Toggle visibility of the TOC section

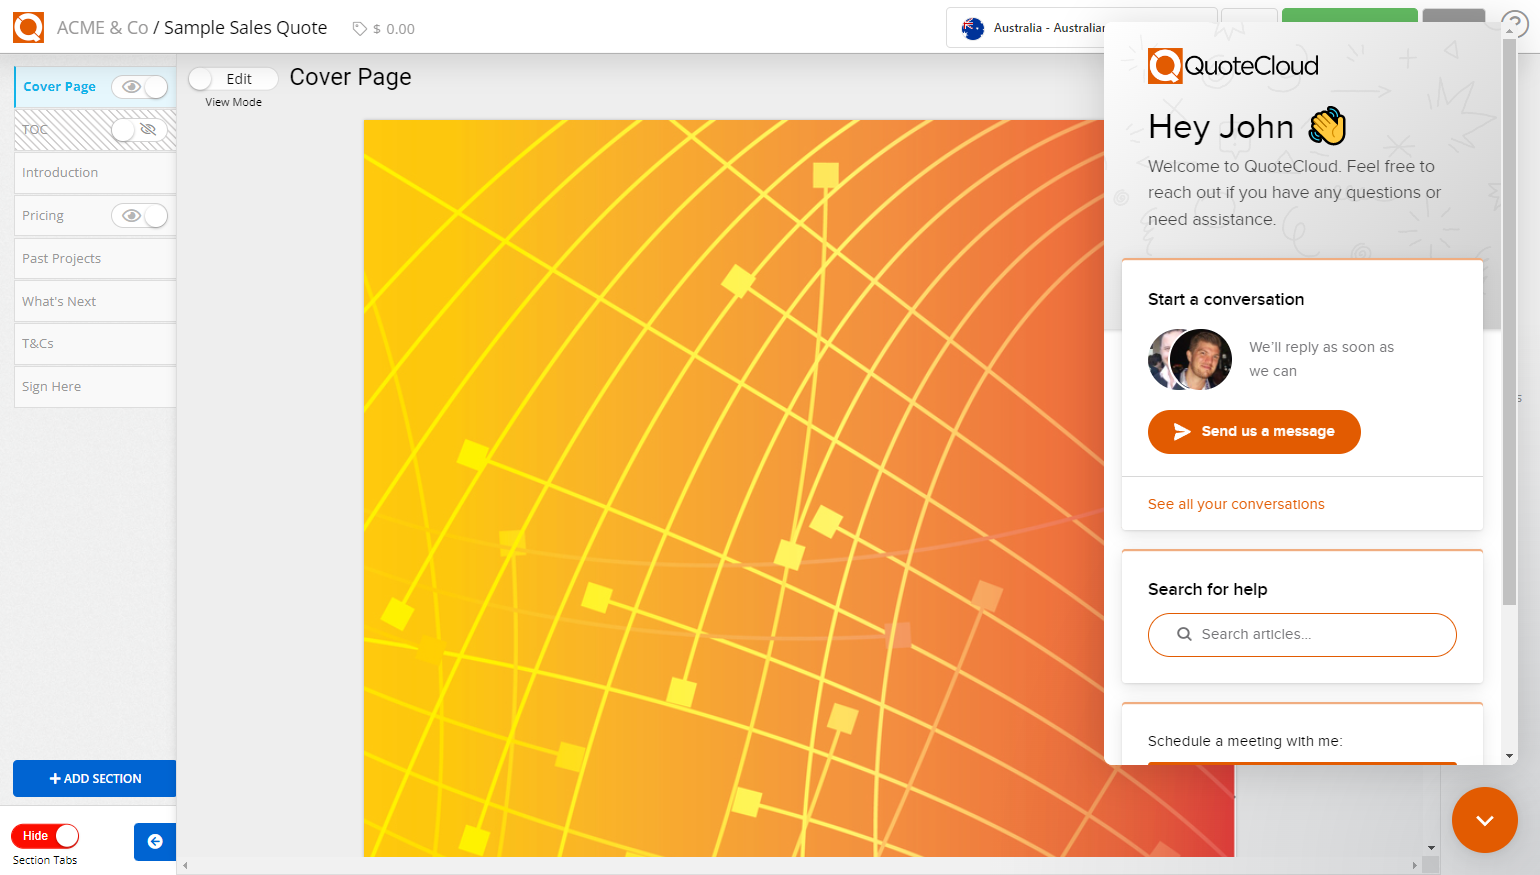[x=140, y=130]
